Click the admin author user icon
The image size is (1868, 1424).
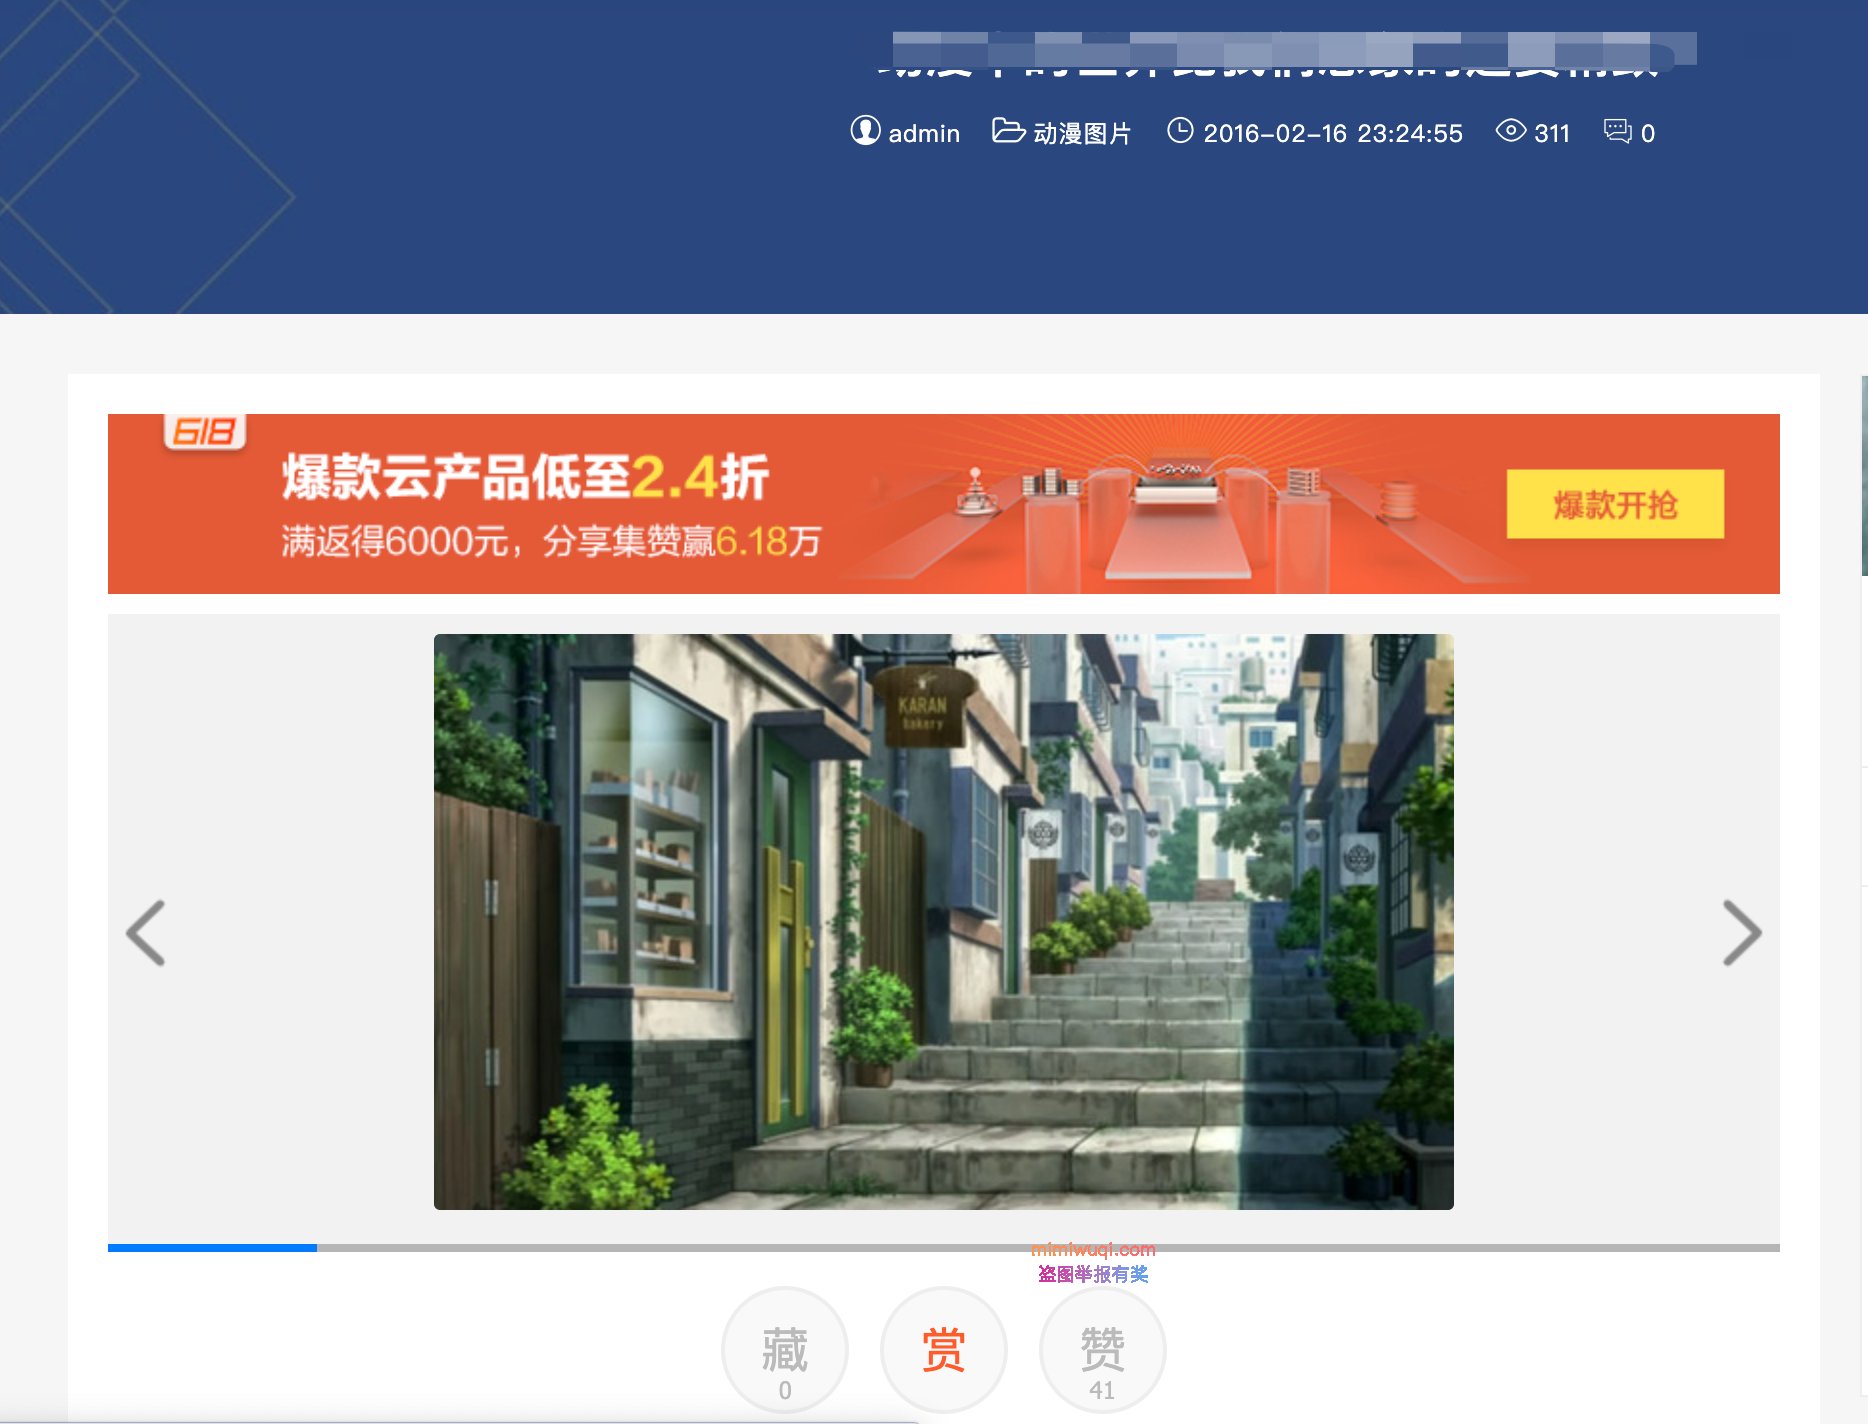click(x=865, y=131)
